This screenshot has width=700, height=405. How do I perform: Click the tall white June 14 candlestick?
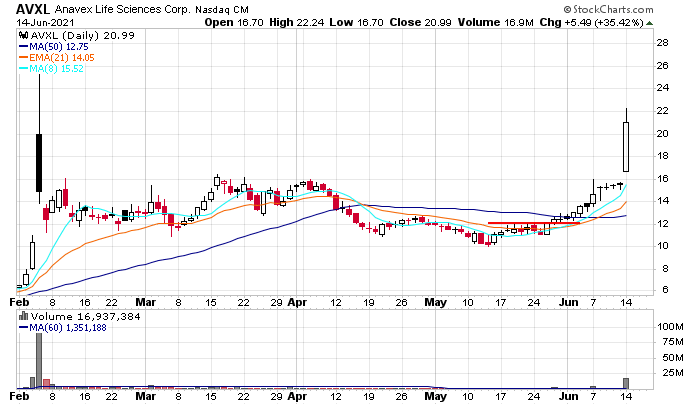[x=626, y=147]
